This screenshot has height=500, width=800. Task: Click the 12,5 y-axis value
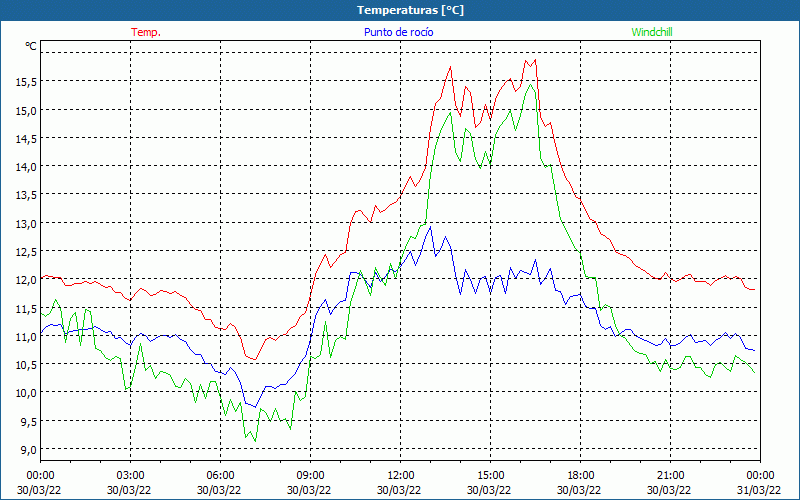pos(25,252)
